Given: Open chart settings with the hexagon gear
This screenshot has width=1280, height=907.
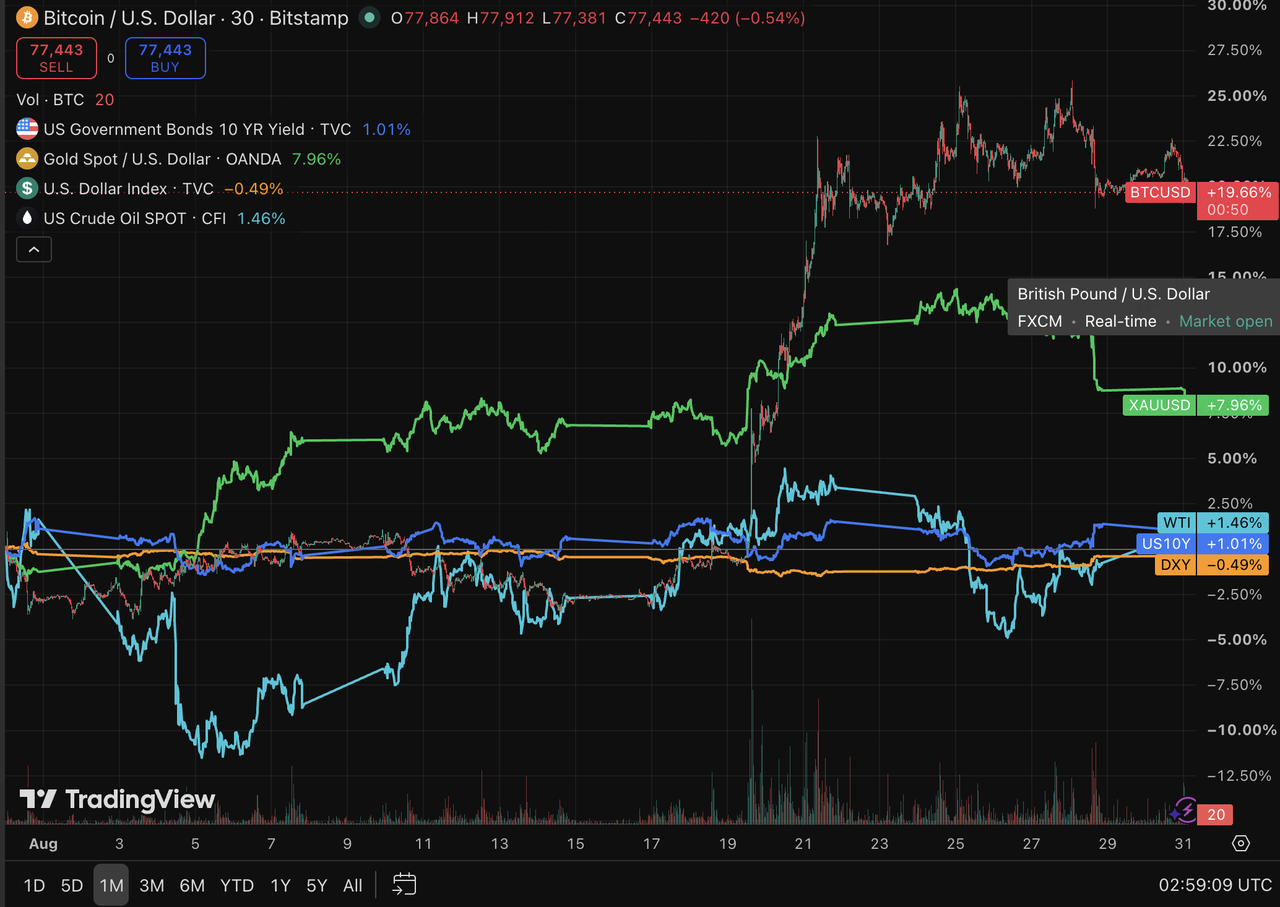Looking at the screenshot, I should coord(1241,843).
